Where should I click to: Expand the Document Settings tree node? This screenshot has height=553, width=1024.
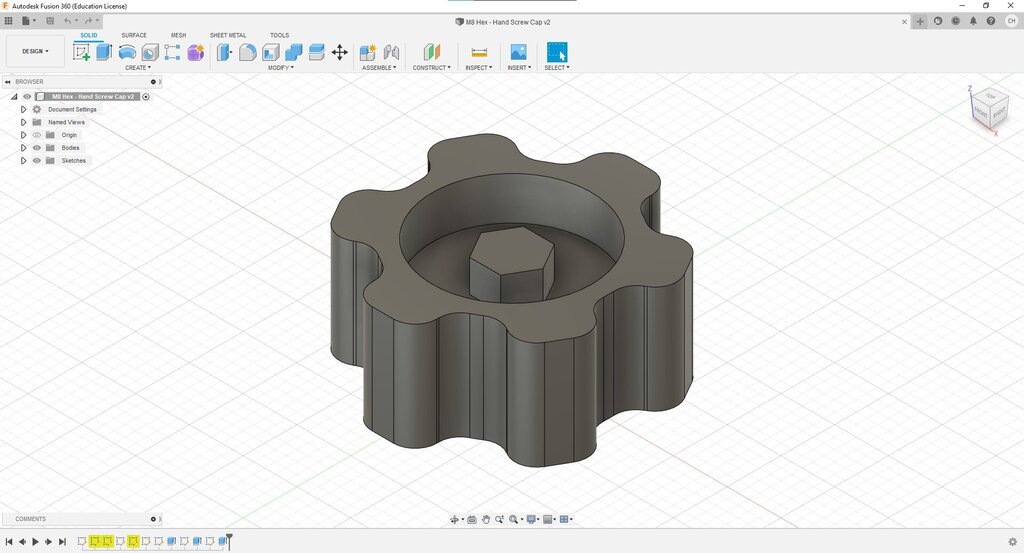[x=23, y=109]
